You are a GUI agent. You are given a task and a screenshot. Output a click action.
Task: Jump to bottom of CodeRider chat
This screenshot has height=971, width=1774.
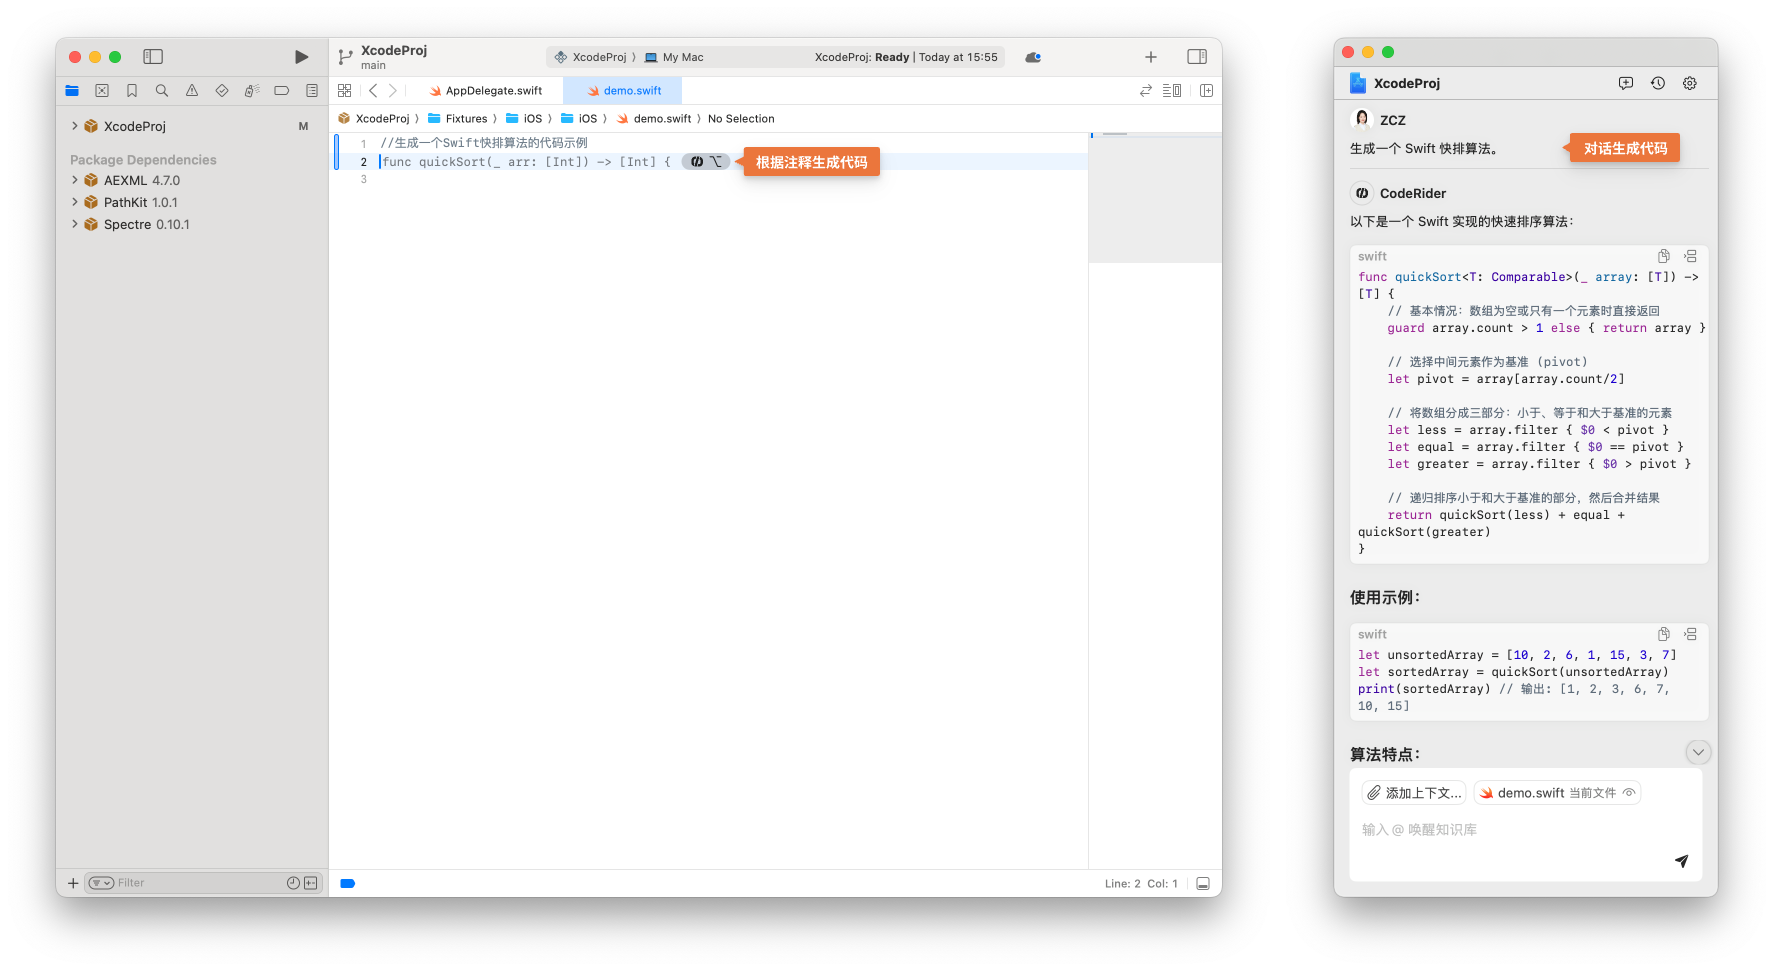(x=1698, y=752)
